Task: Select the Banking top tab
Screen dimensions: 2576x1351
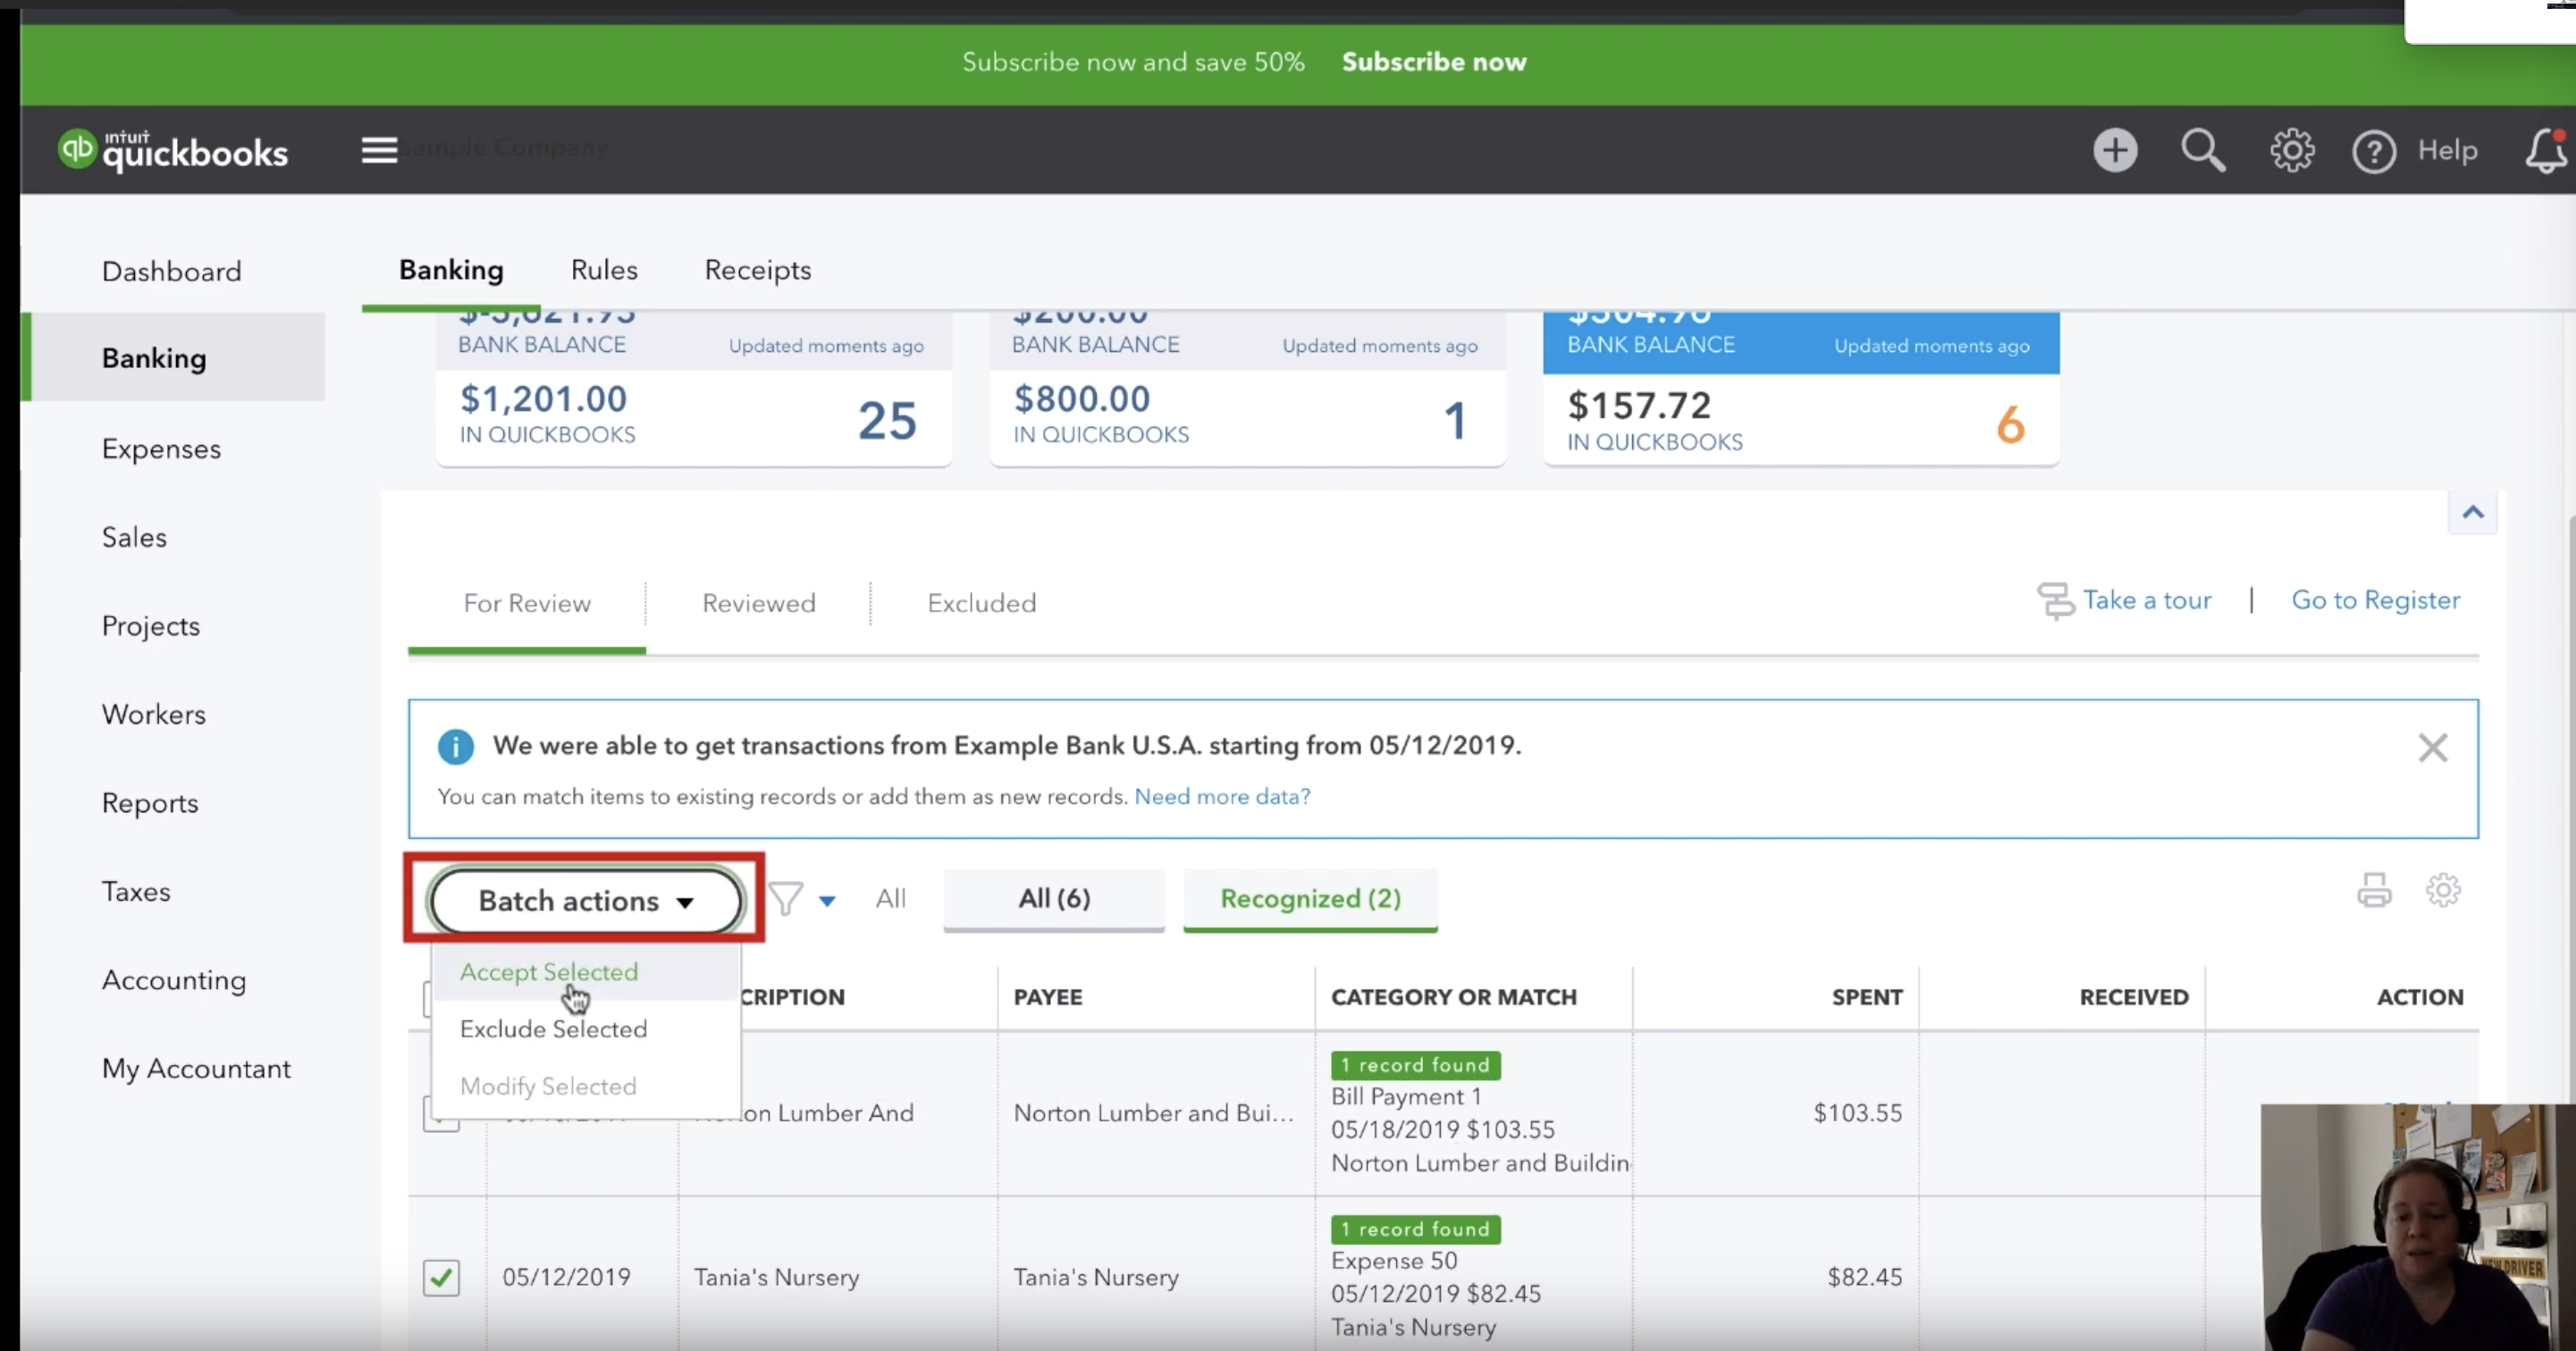Action: coord(451,270)
